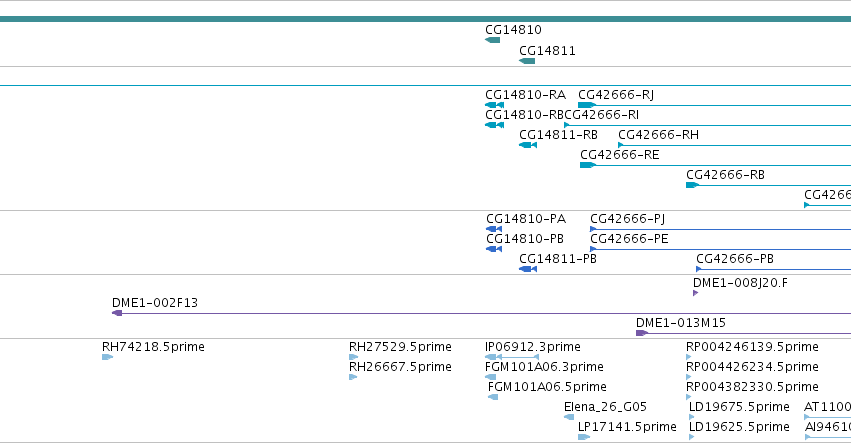Image resolution: width=851 pixels, height=443 pixels.
Task: Click the CG42666-RI transcript start marker
Action: tap(567, 125)
